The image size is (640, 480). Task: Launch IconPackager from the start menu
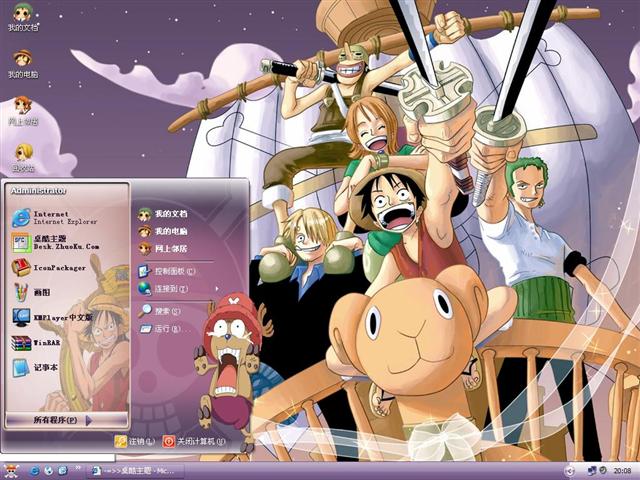click(x=49, y=268)
